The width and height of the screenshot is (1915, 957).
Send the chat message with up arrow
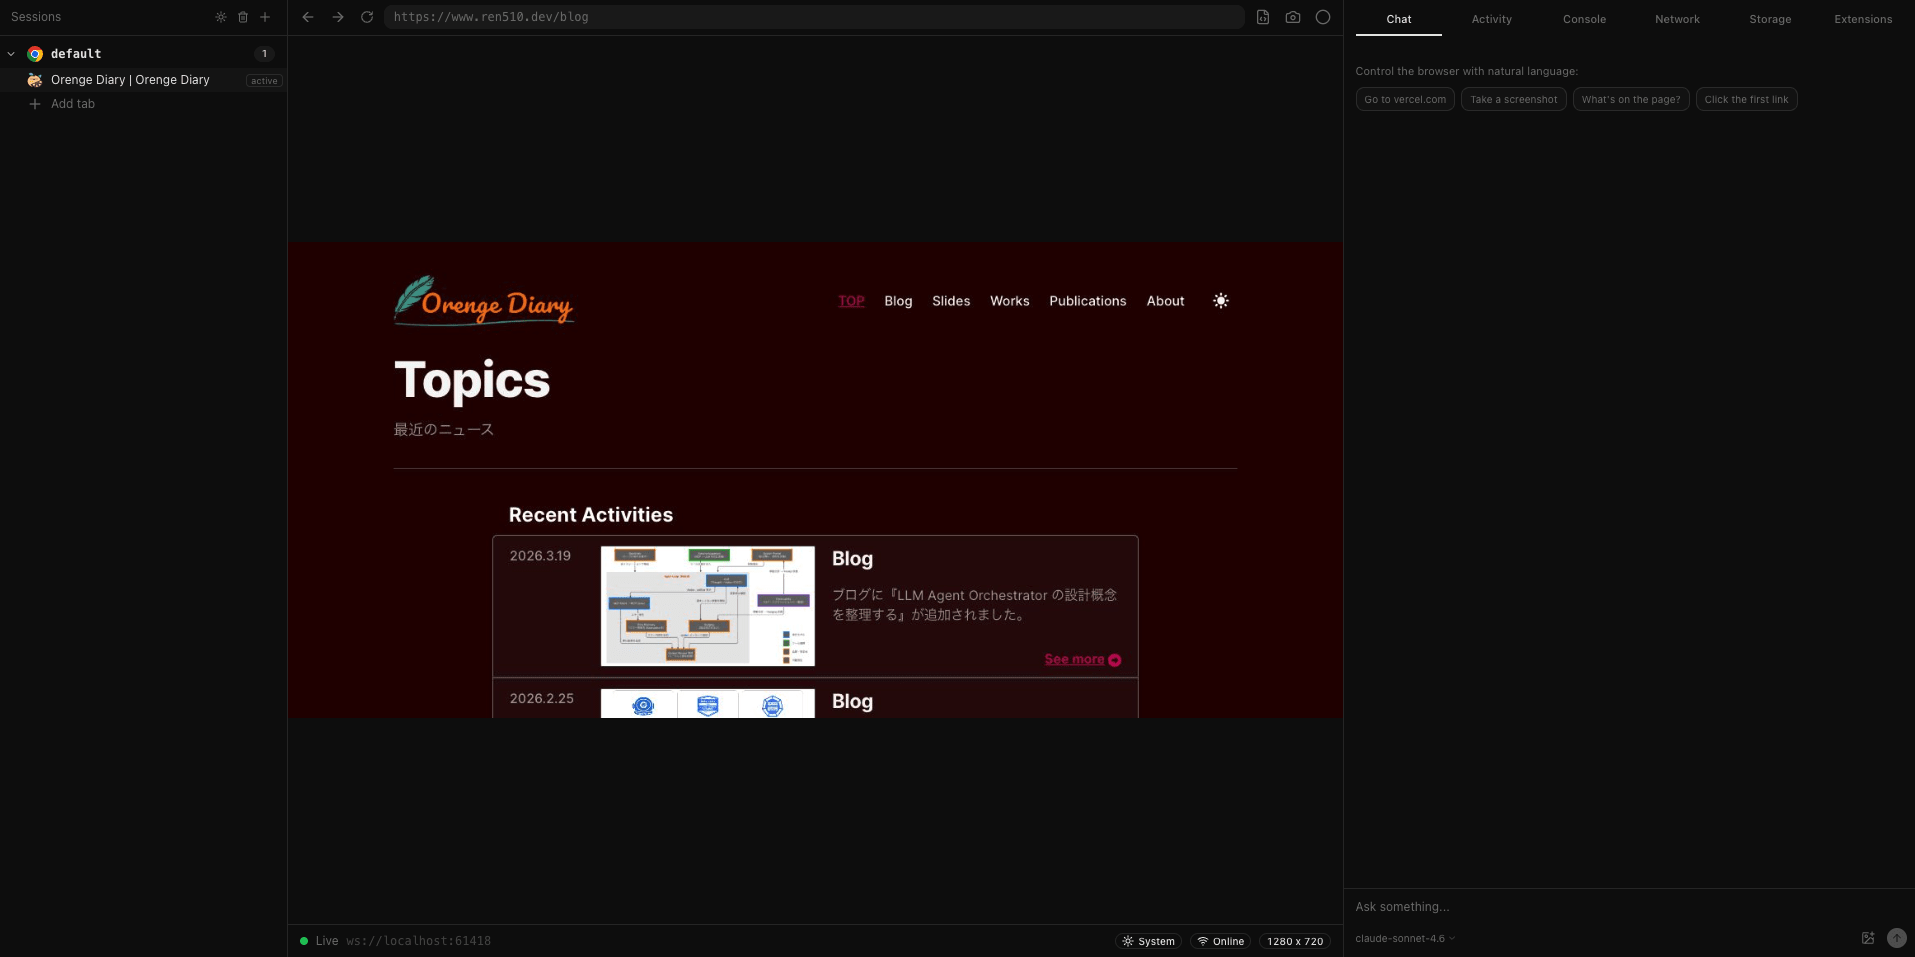tap(1897, 938)
